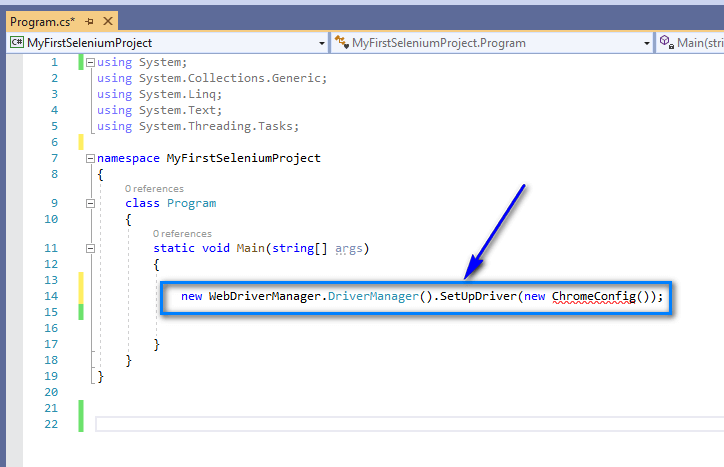Screen dimensions: 724x467
Task: Click the SetUpDriver method call
Action: click(x=478, y=296)
